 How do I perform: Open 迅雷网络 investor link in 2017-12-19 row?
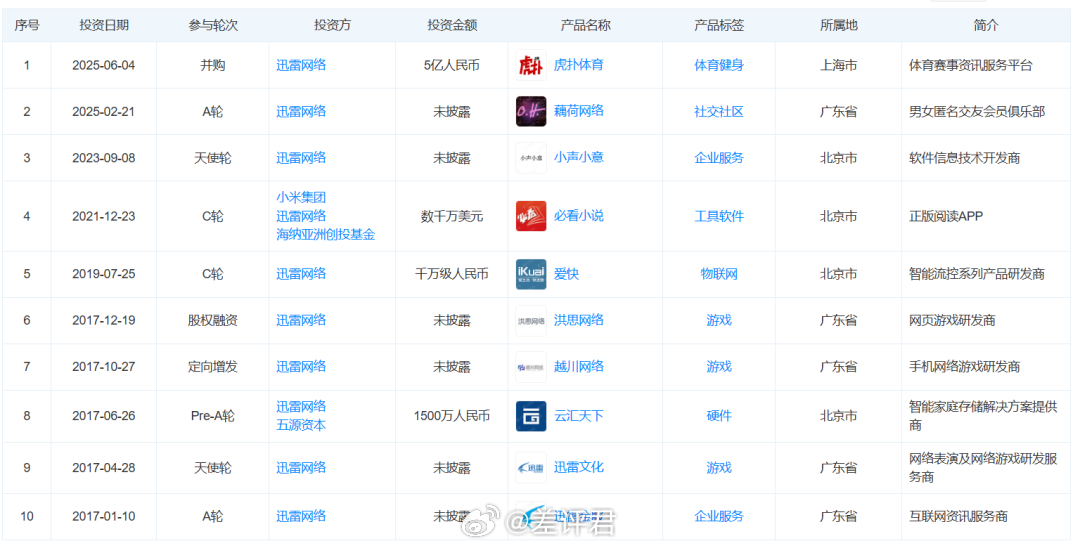click(x=301, y=320)
